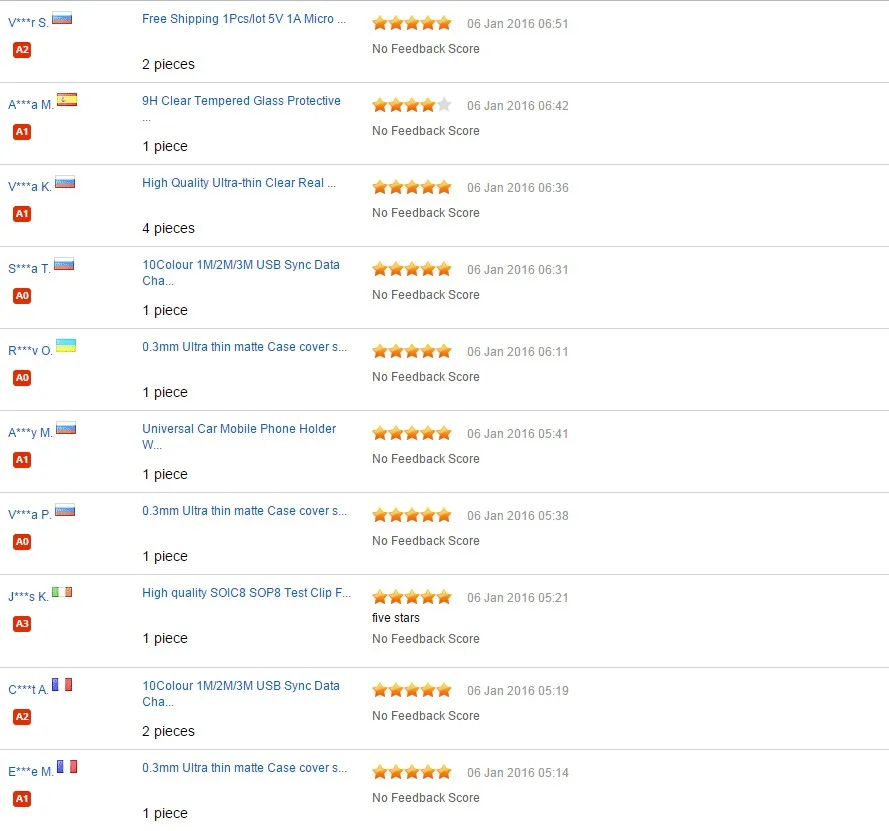Image resolution: width=889 pixels, height=831 pixels.
Task: Click the French flag next to C***t A.
Action: 62,685
